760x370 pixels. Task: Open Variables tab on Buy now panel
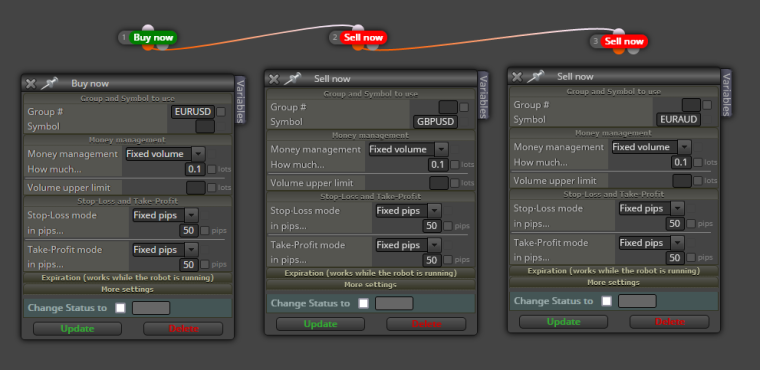point(240,100)
